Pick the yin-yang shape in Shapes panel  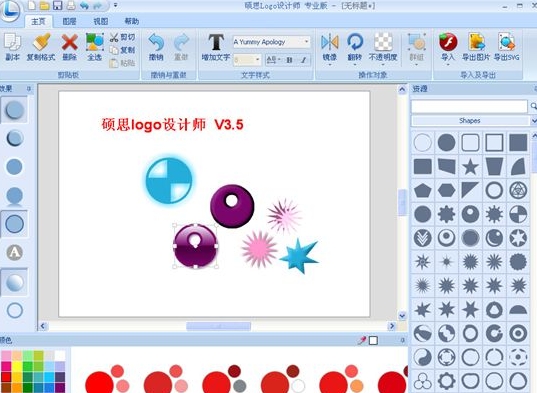pos(423,357)
